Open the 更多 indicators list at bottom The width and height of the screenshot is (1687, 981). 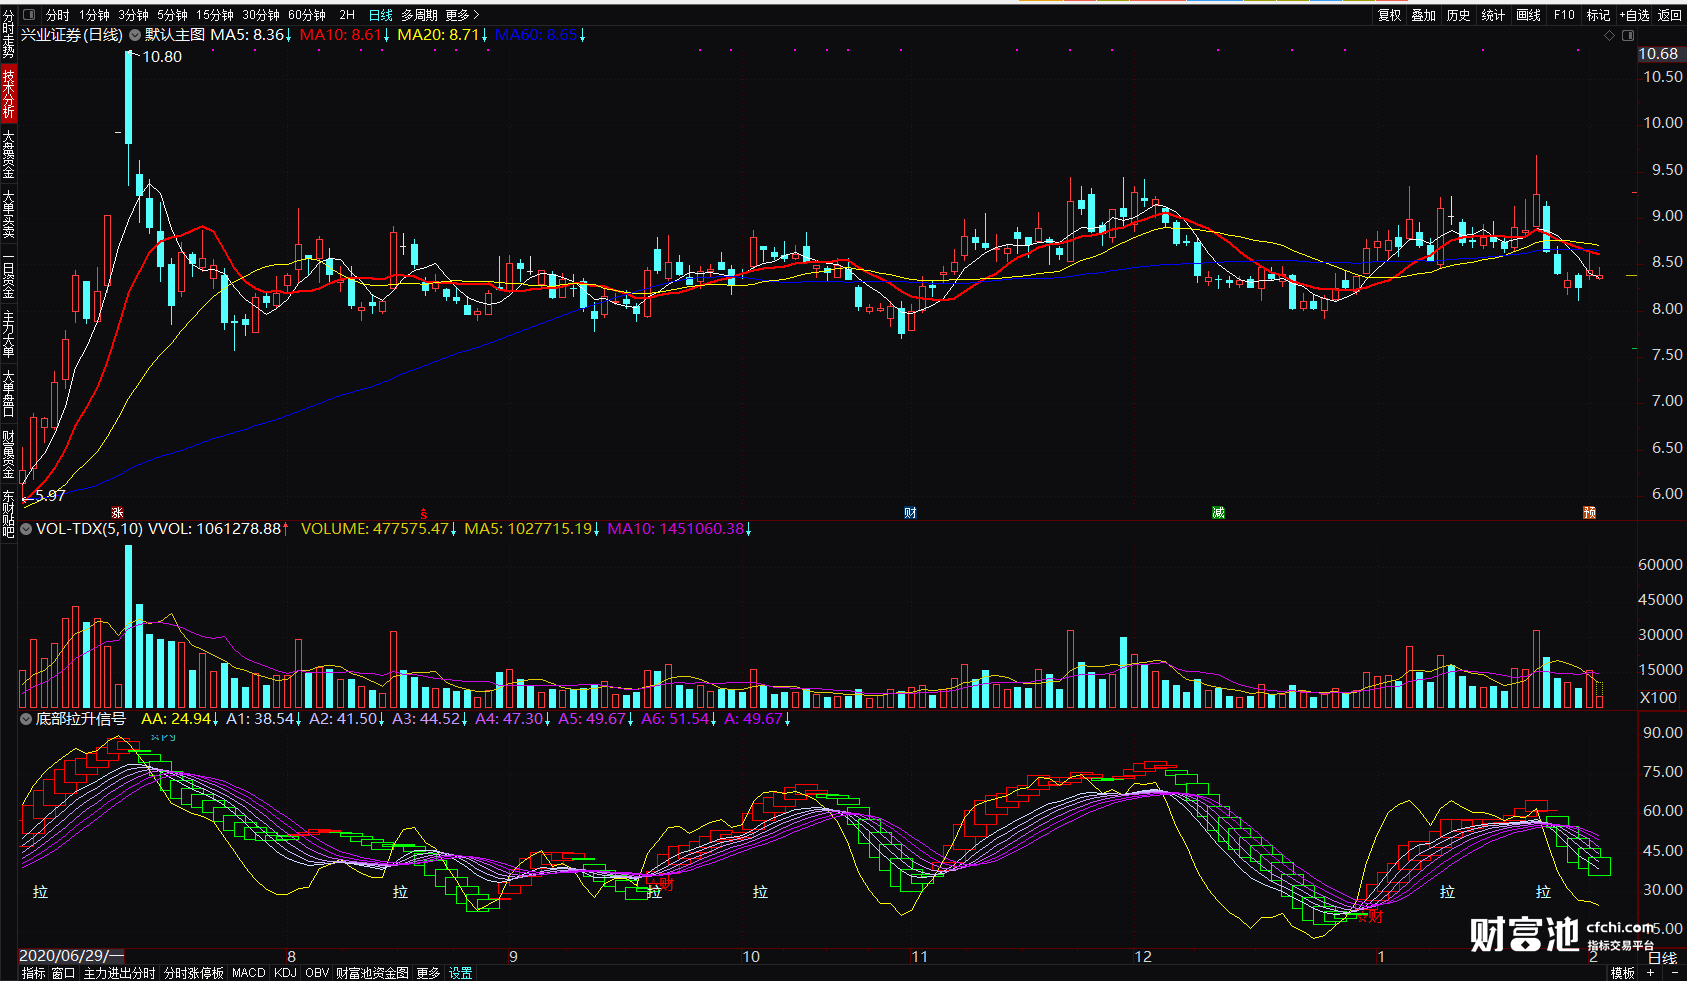coord(428,973)
